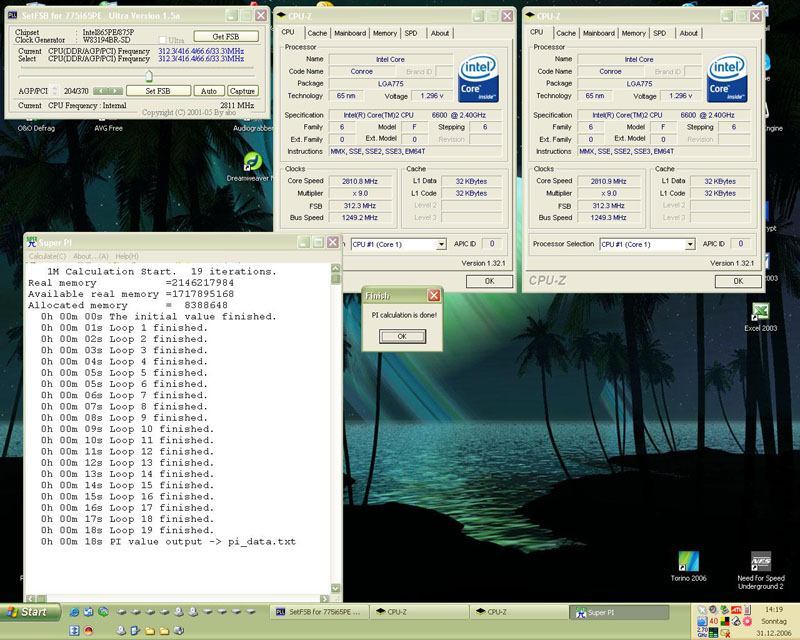Click Super PI vertical scrollbar down arrow
The width and height of the screenshot is (800, 640).
335,588
